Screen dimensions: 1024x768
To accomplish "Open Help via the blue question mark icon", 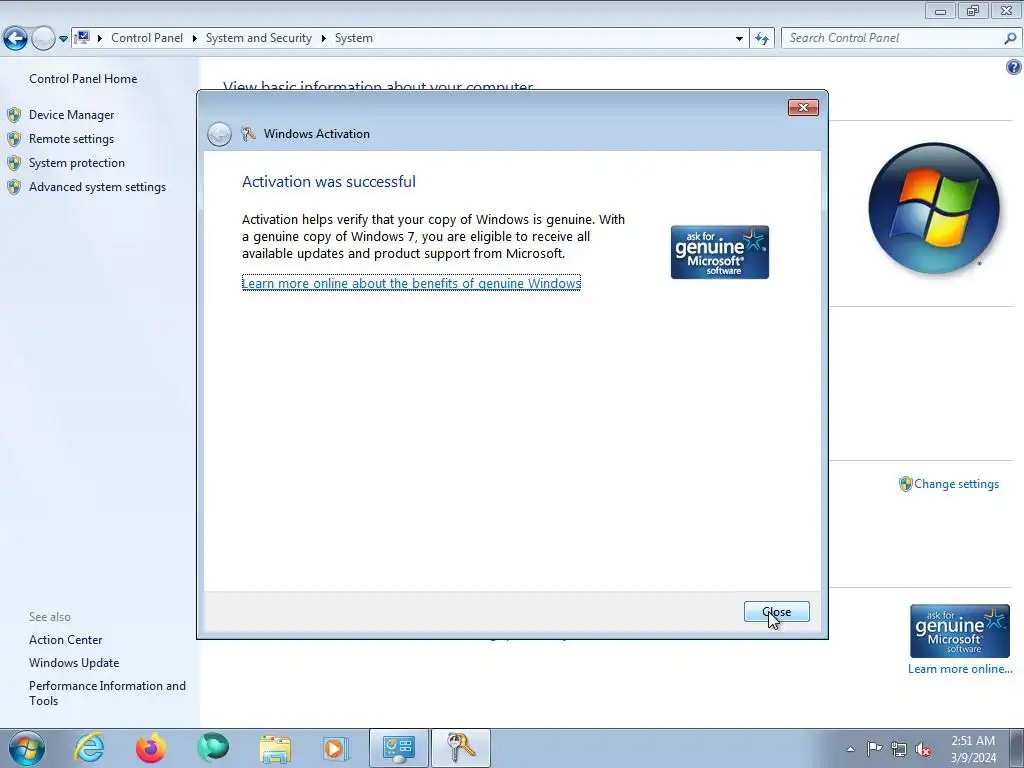I will (1014, 67).
